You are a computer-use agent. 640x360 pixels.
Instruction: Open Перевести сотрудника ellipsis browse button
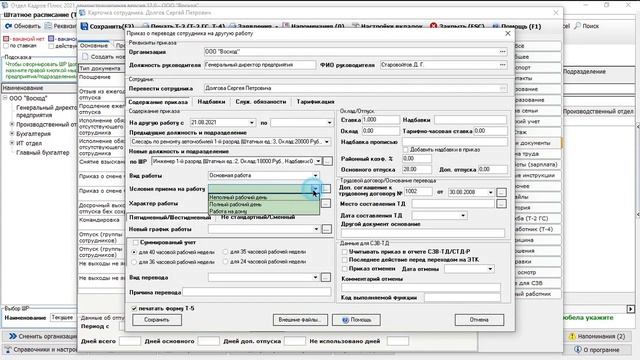pos(502,88)
